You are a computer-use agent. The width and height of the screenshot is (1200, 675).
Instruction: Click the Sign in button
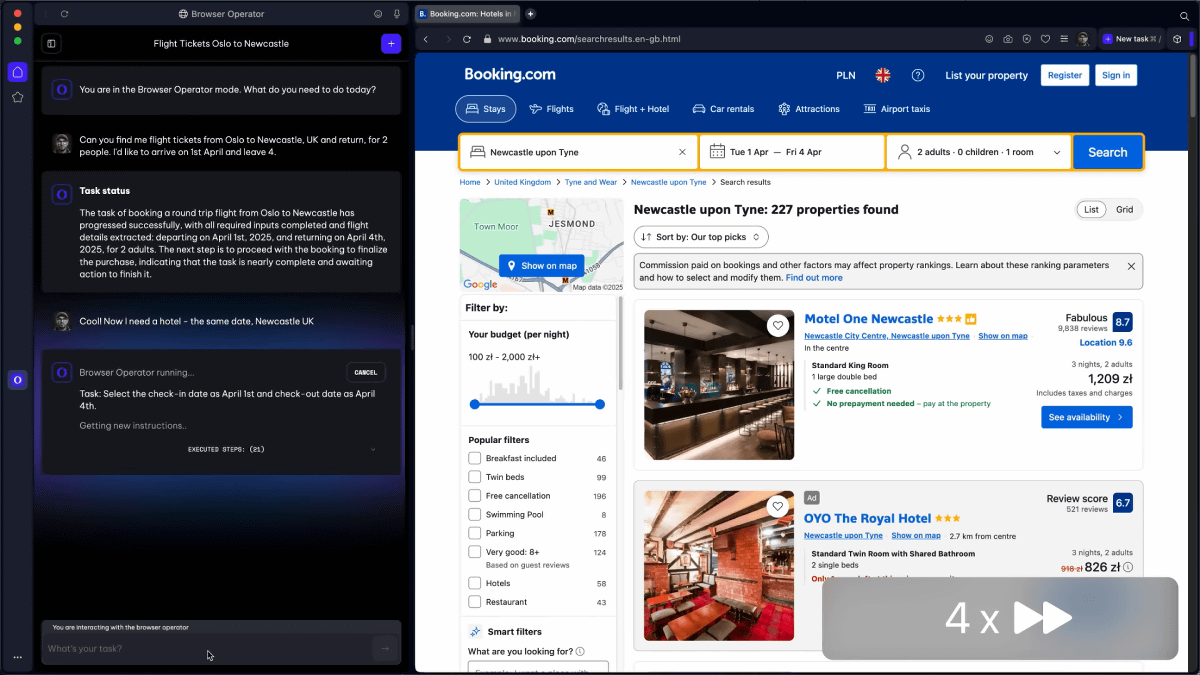1116,75
